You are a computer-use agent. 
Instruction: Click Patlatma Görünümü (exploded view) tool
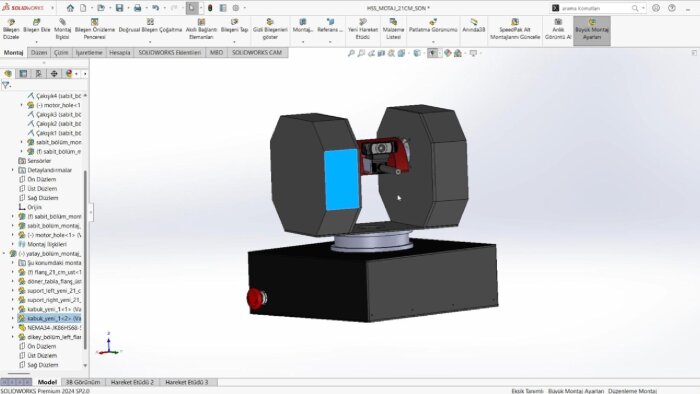tap(433, 26)
